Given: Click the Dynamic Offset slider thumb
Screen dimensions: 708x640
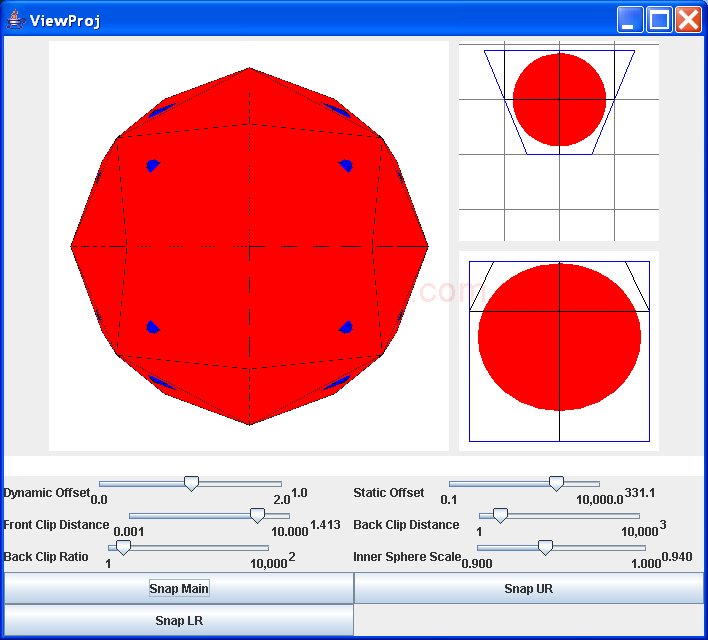Looking at the screenshot, I should (191, 483).
